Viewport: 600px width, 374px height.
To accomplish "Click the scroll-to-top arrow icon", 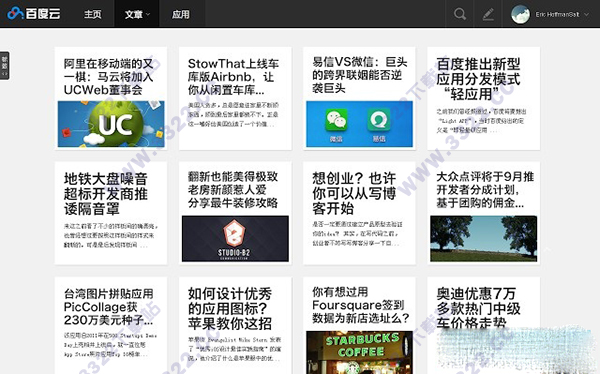I will (x=548, y=249).
